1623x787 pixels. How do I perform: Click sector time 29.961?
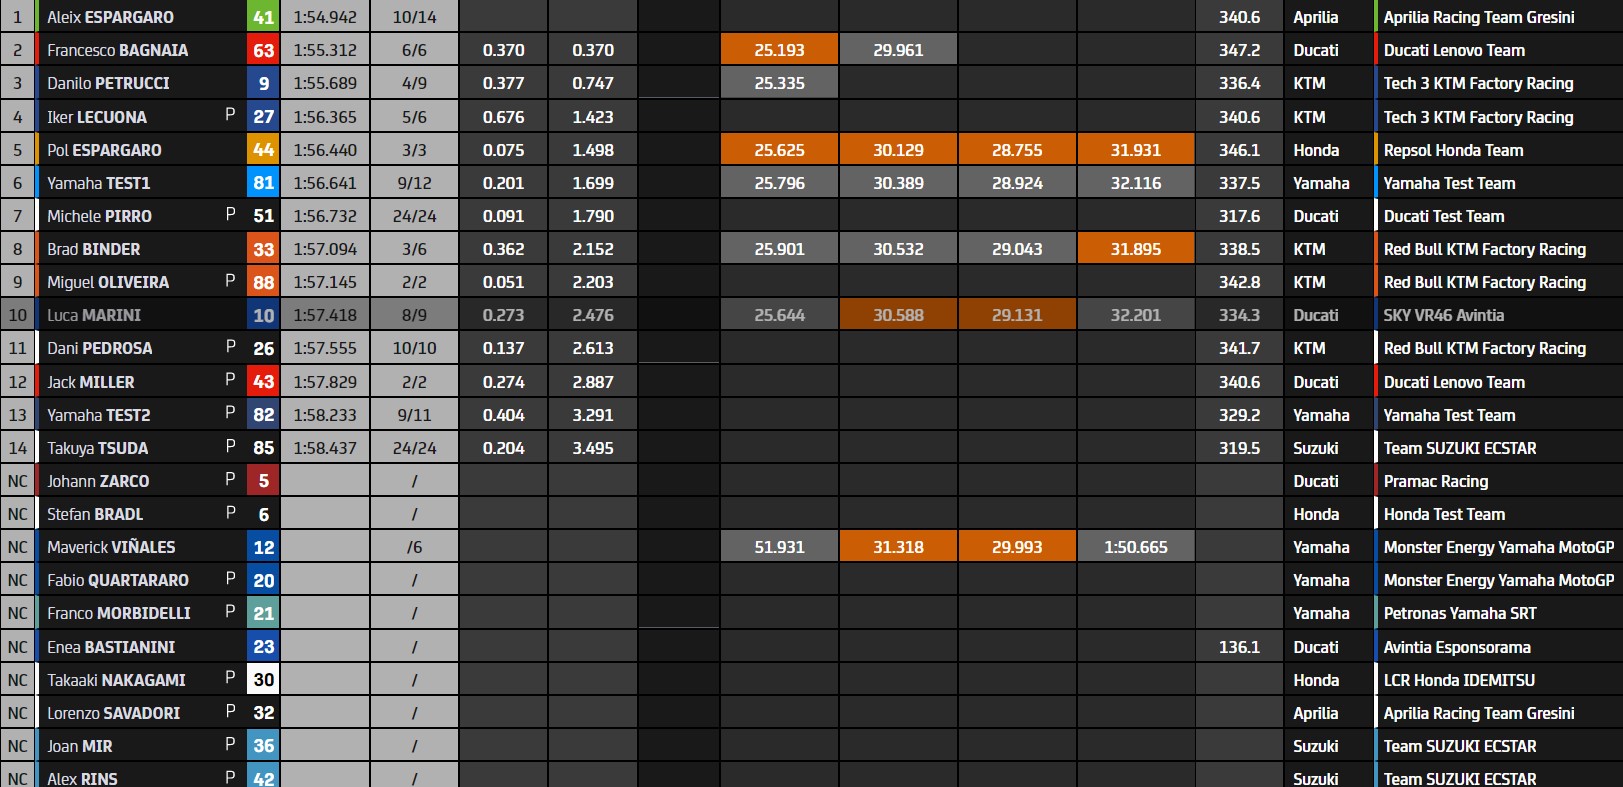pos(898,50)
